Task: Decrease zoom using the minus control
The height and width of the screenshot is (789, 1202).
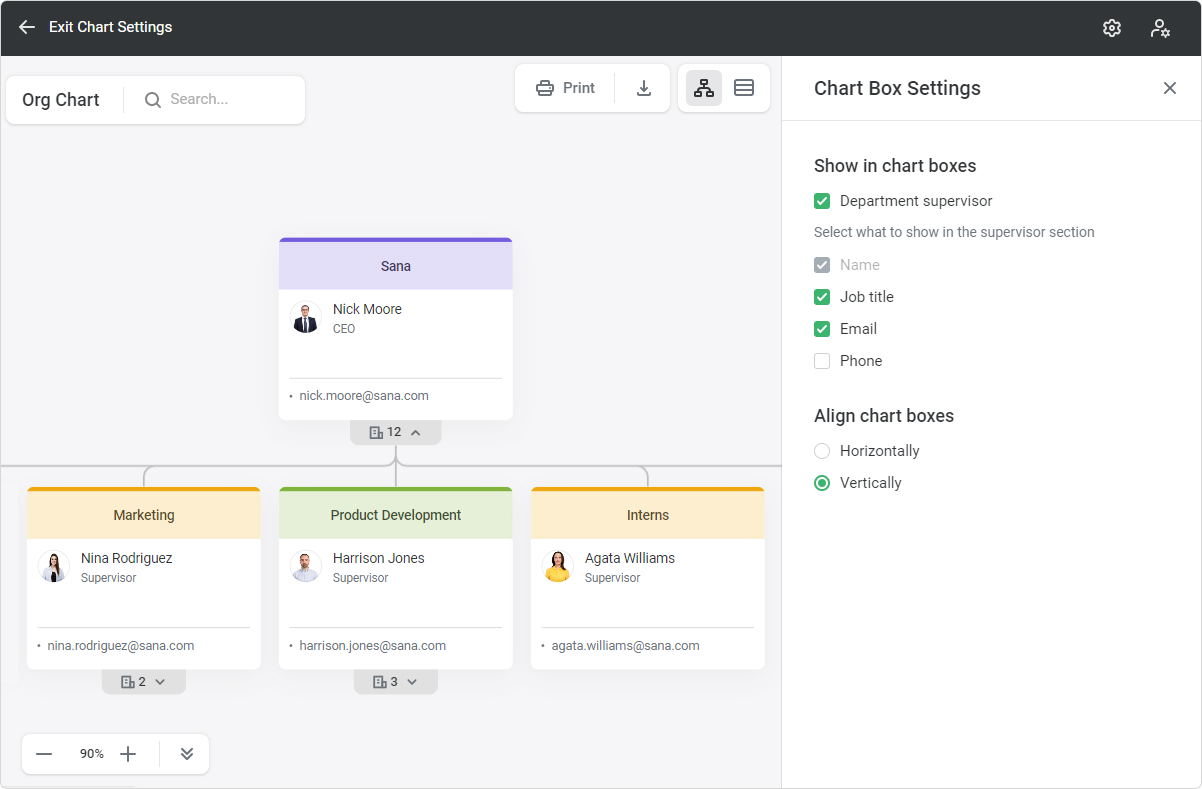Action: click(44, 753)
